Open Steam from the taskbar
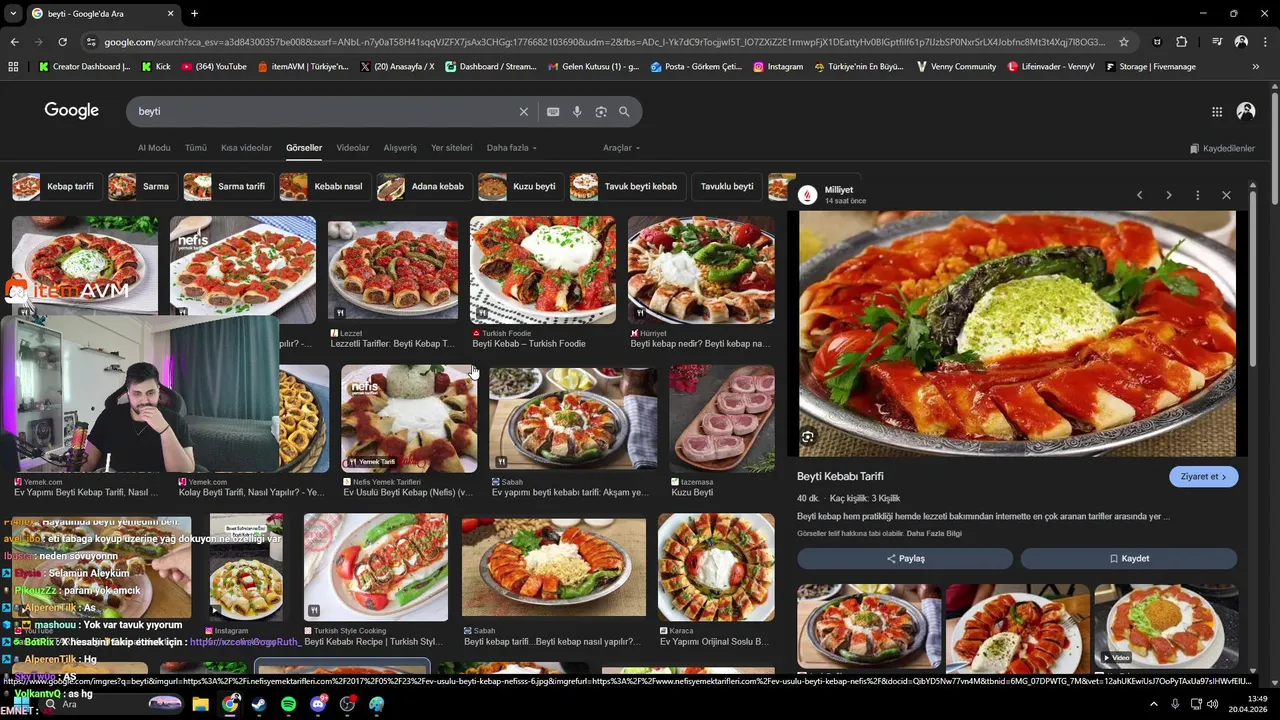 [x=259, y=704]
